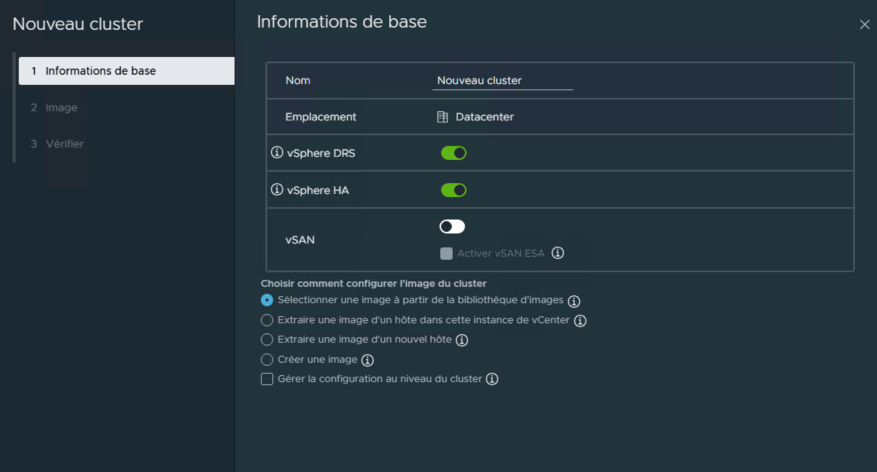Choose Extraire une image d'un nouvel hôte
This screenshot has height=472, width=877.
(267, 340)
